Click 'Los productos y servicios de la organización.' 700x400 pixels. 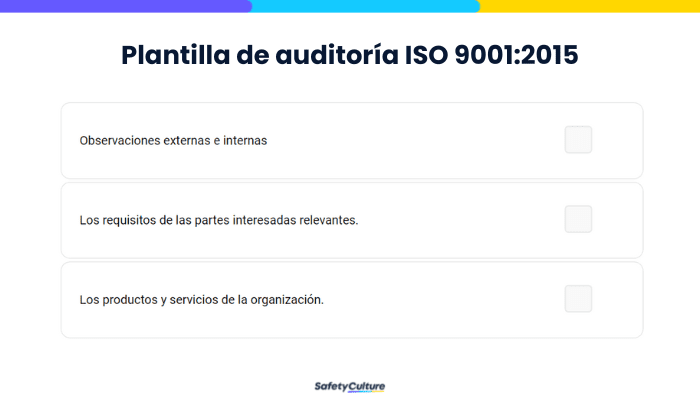[201, 300]
